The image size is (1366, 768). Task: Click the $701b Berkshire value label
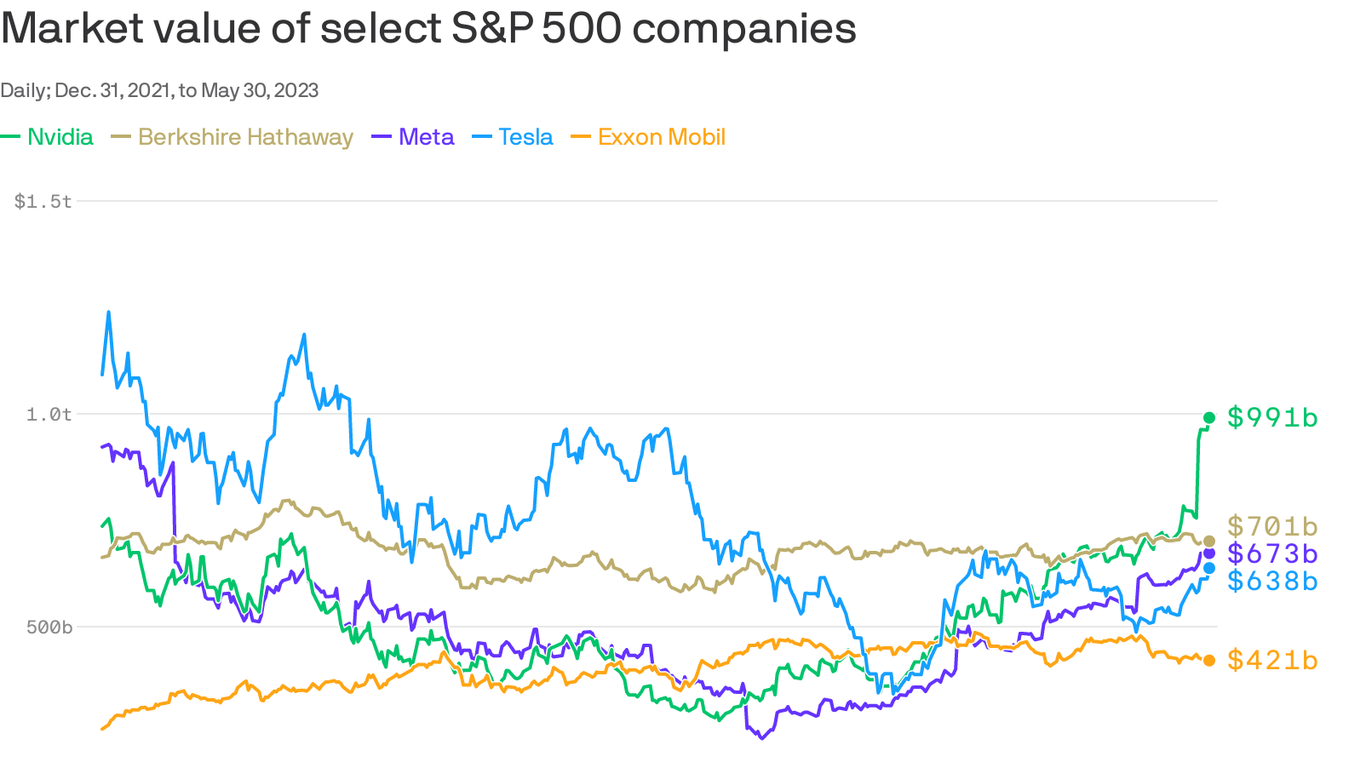click(x=1272, y=526)
